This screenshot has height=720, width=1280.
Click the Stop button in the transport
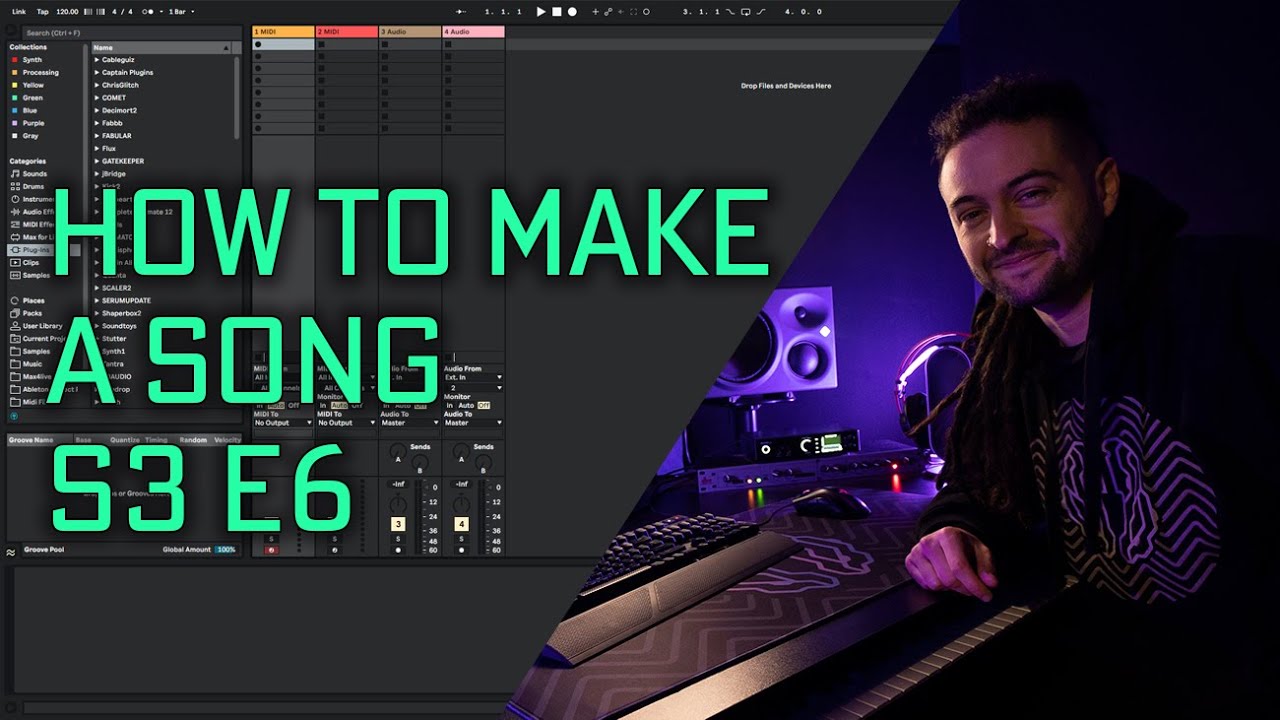coord(557,12)
